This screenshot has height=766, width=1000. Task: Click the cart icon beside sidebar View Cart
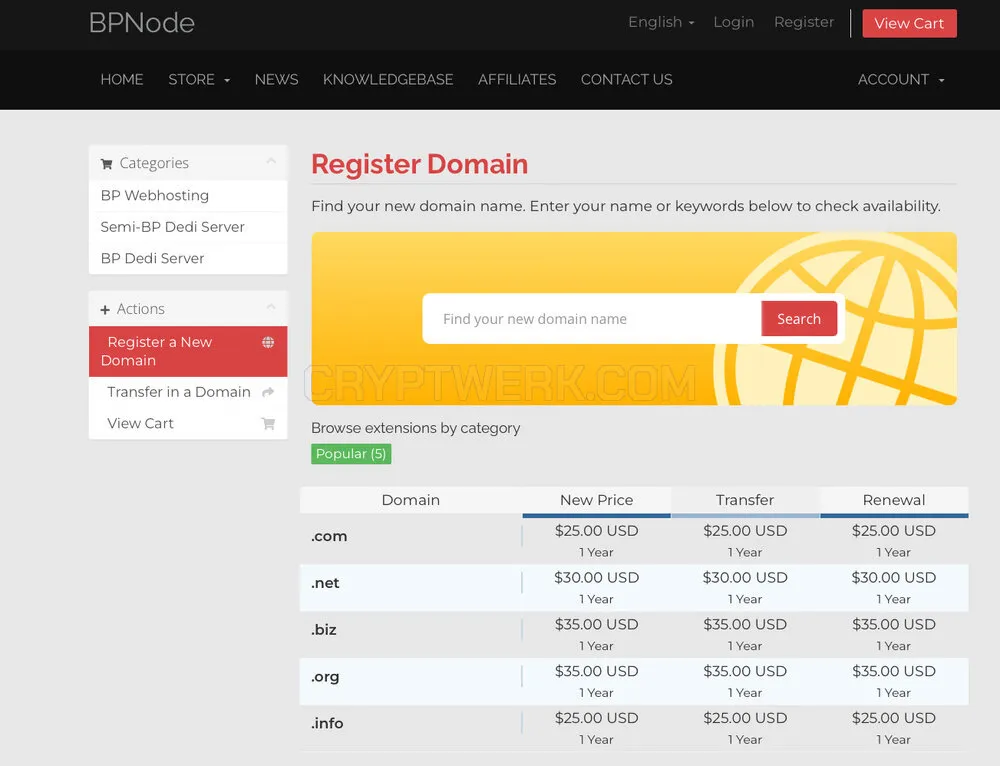(x=268, y=424)
